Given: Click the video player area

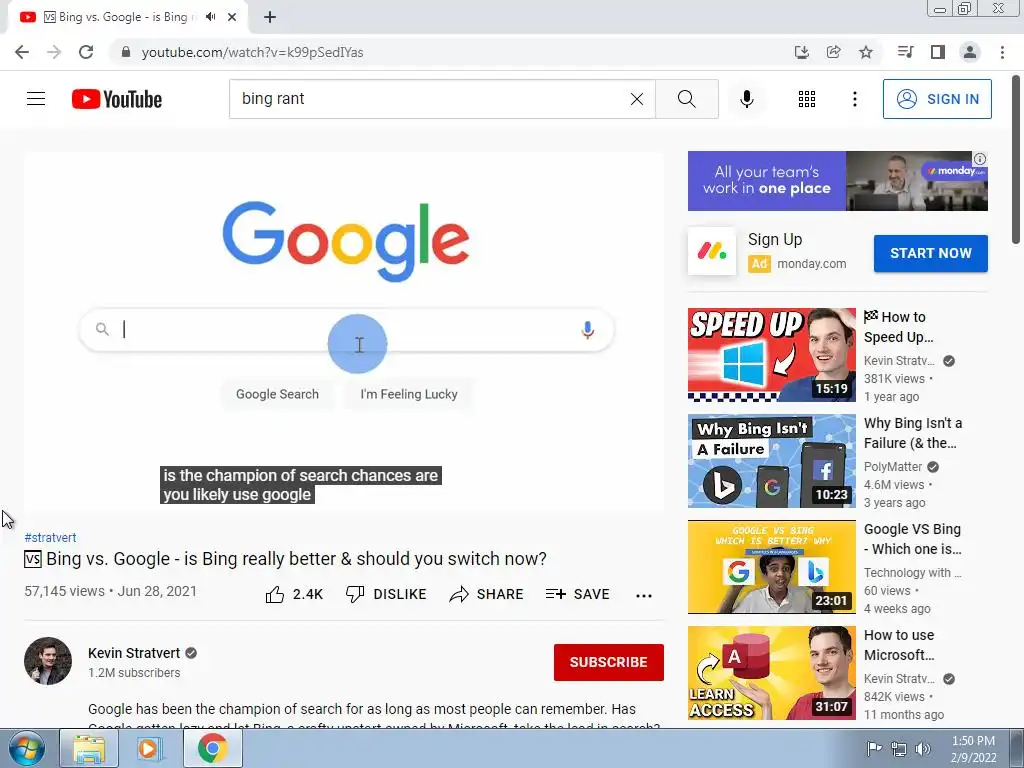Looking at the screenshot, I should pyautogui.click(x=344, y=332).
